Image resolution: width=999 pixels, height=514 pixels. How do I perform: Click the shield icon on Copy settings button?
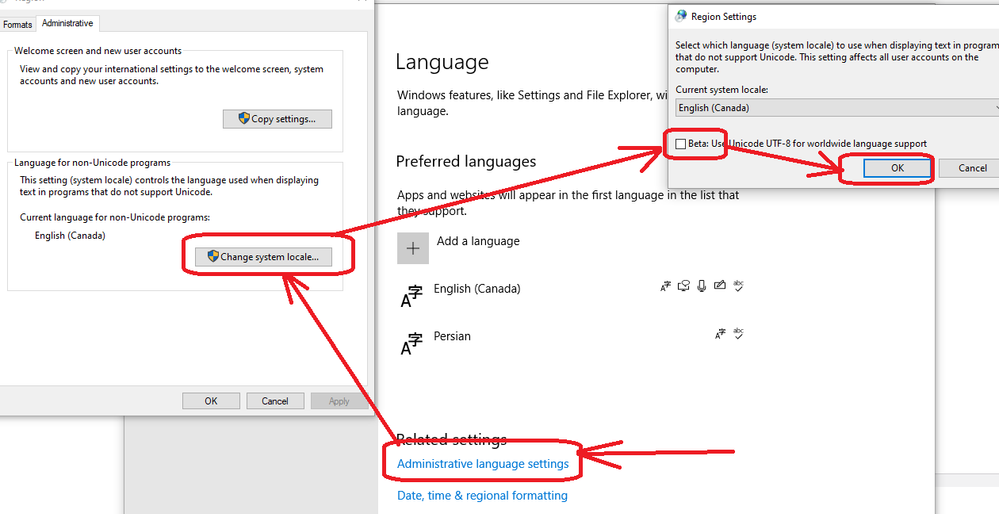244,118
